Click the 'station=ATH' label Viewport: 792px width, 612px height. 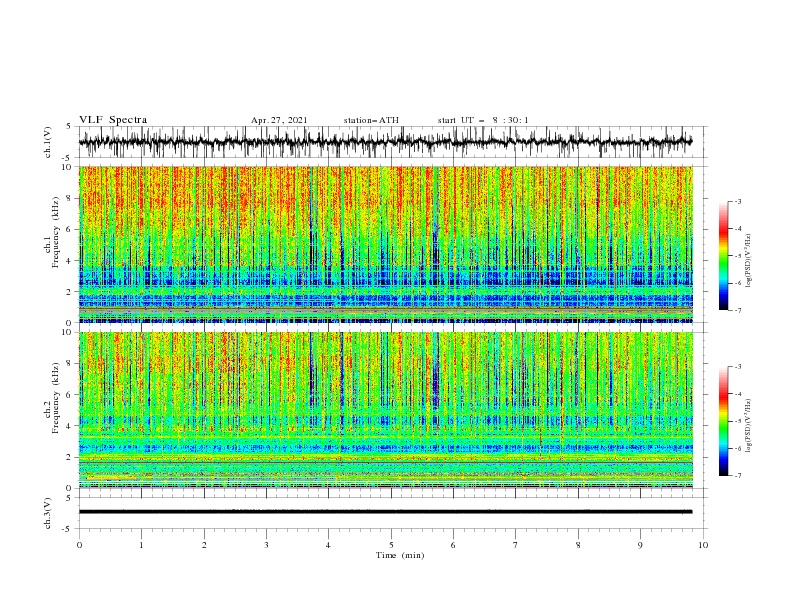tap(371, 120)
